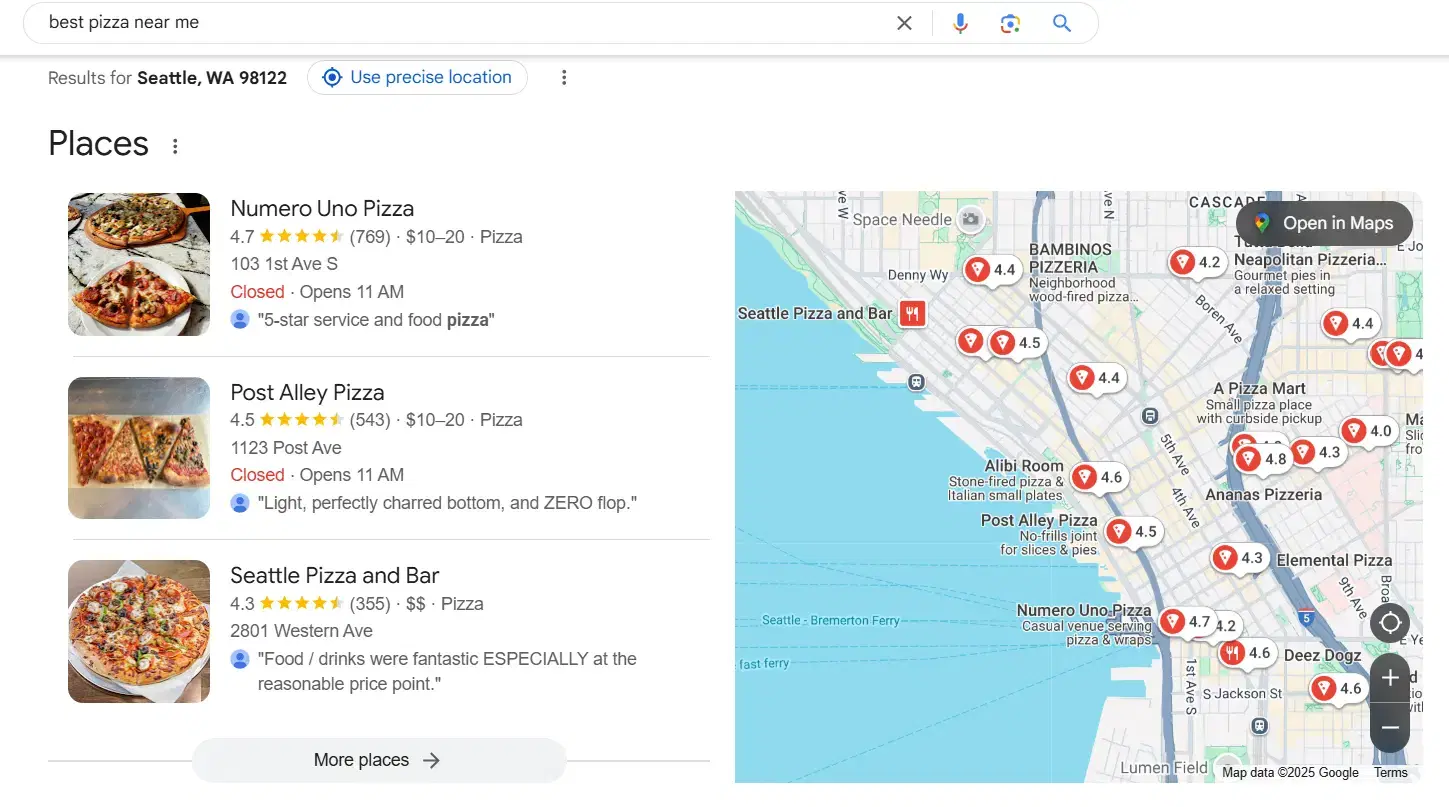The height and width of the screenshot is (807, 1449).
Task: Click the (355) review count for Seattle Pizza and Bar
Action: click(x=370, y=604)
